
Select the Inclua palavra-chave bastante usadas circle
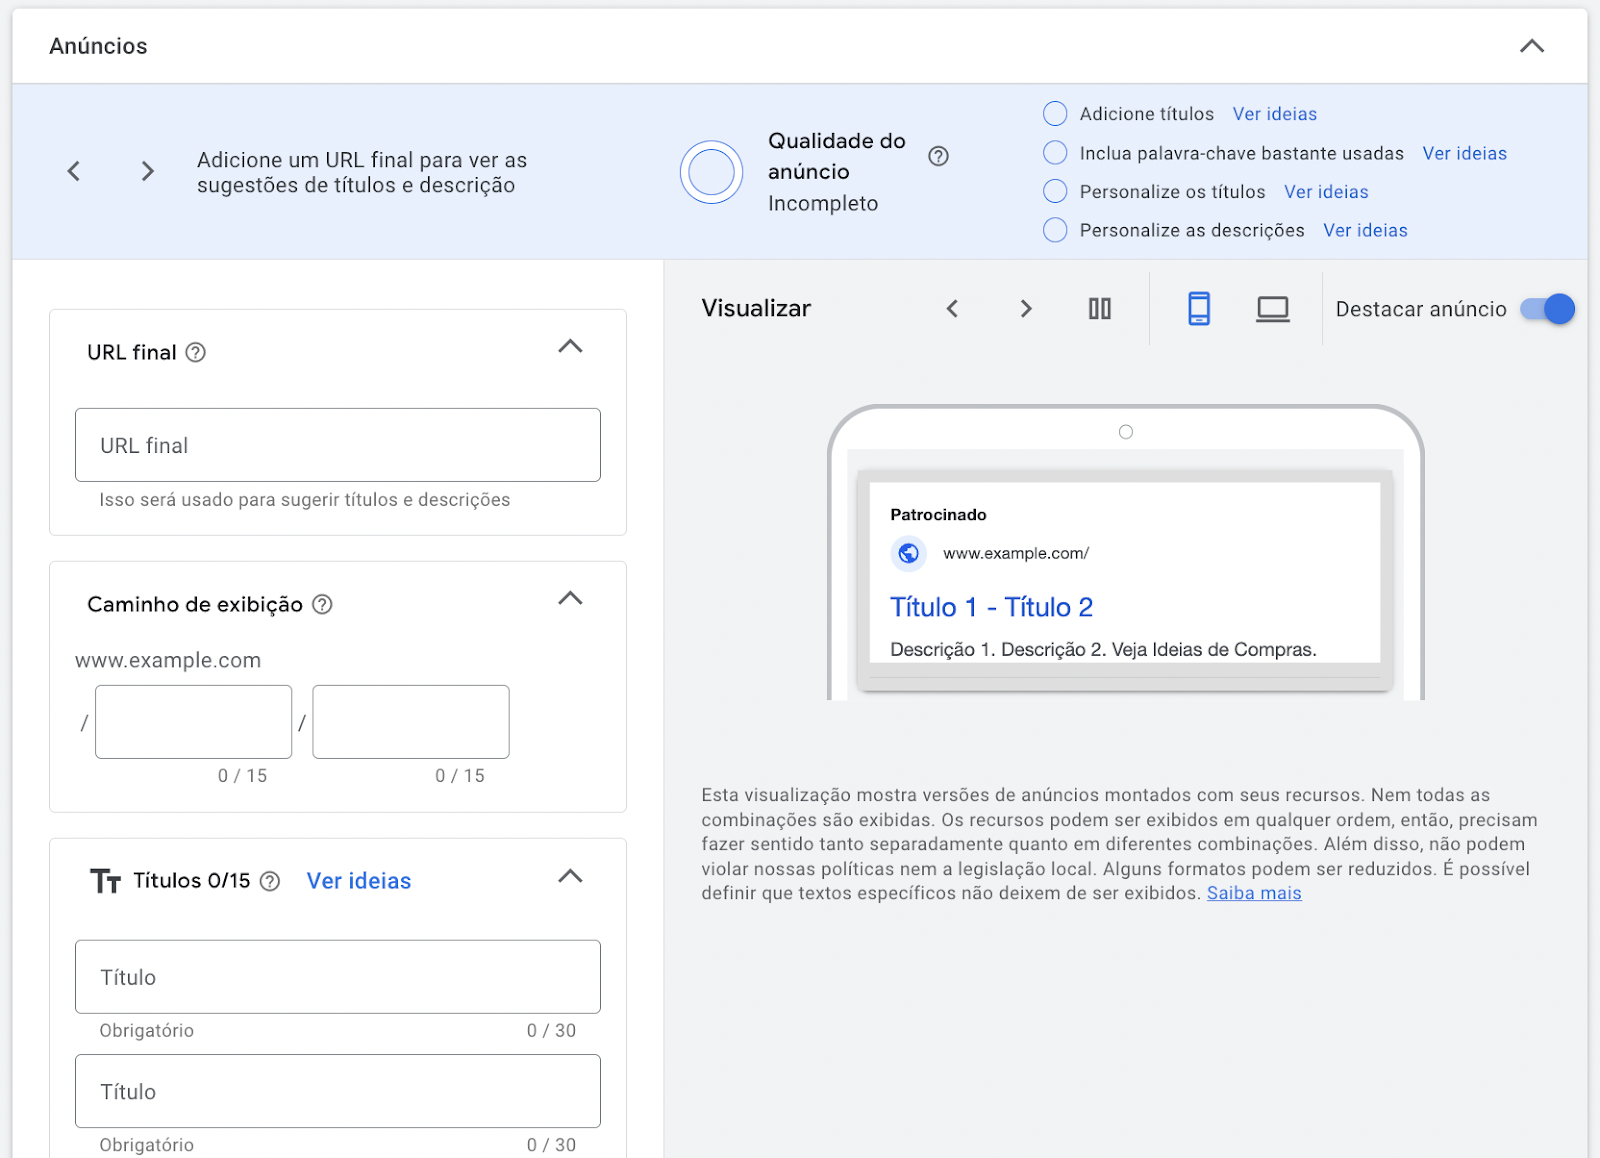click(x=1055, y=153)
